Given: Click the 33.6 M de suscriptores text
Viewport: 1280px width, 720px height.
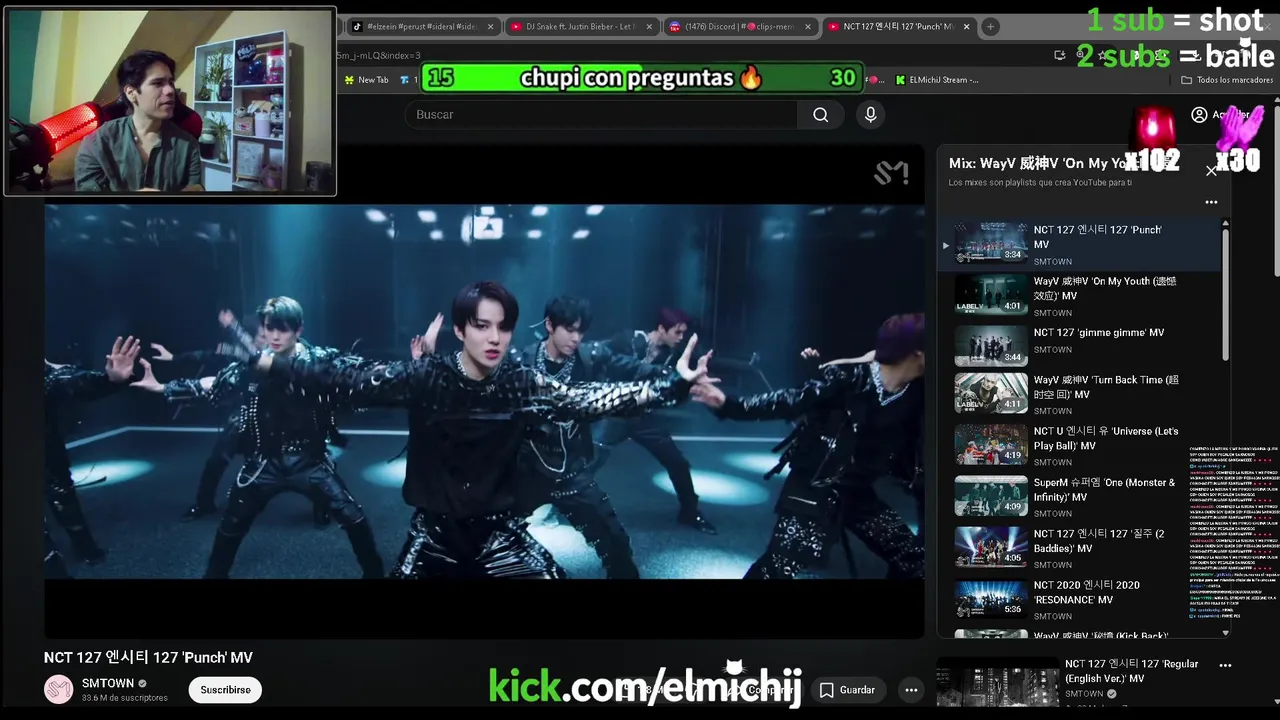Looking at the screenshot, I should [x=125, y=698].
